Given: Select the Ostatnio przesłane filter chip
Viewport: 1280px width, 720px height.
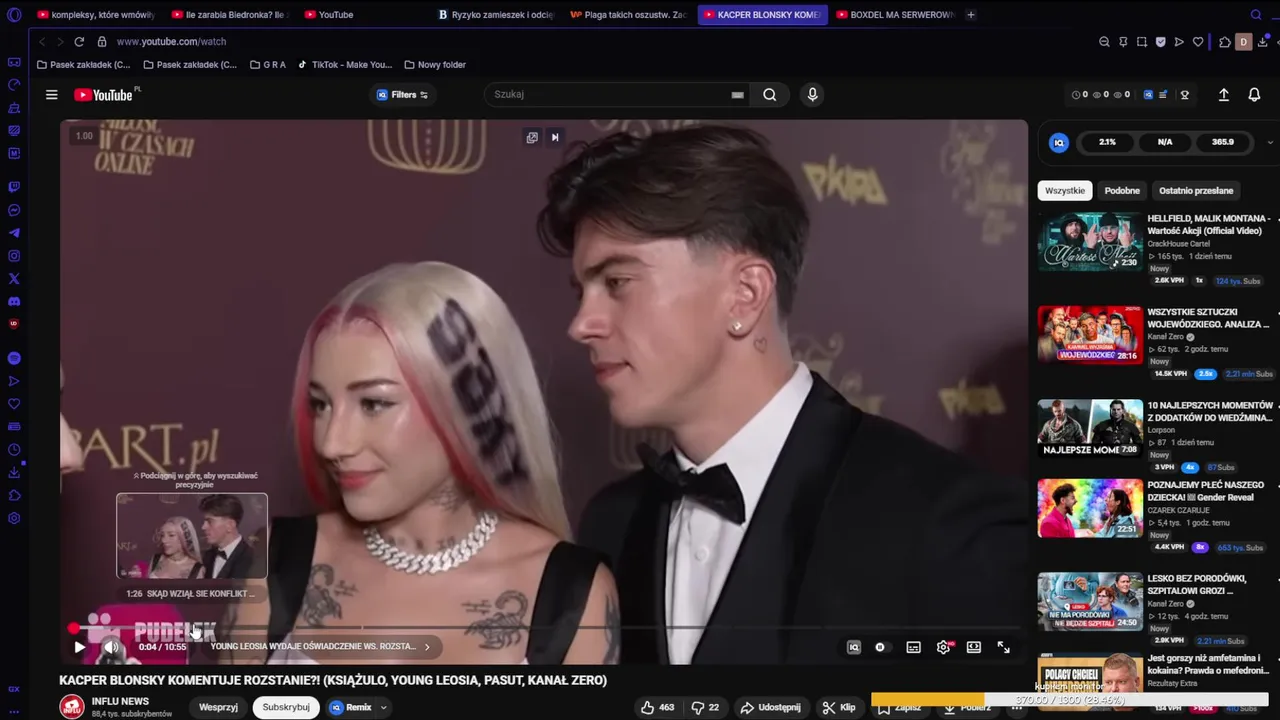Looking at the screenshot, I should 1196,190.
